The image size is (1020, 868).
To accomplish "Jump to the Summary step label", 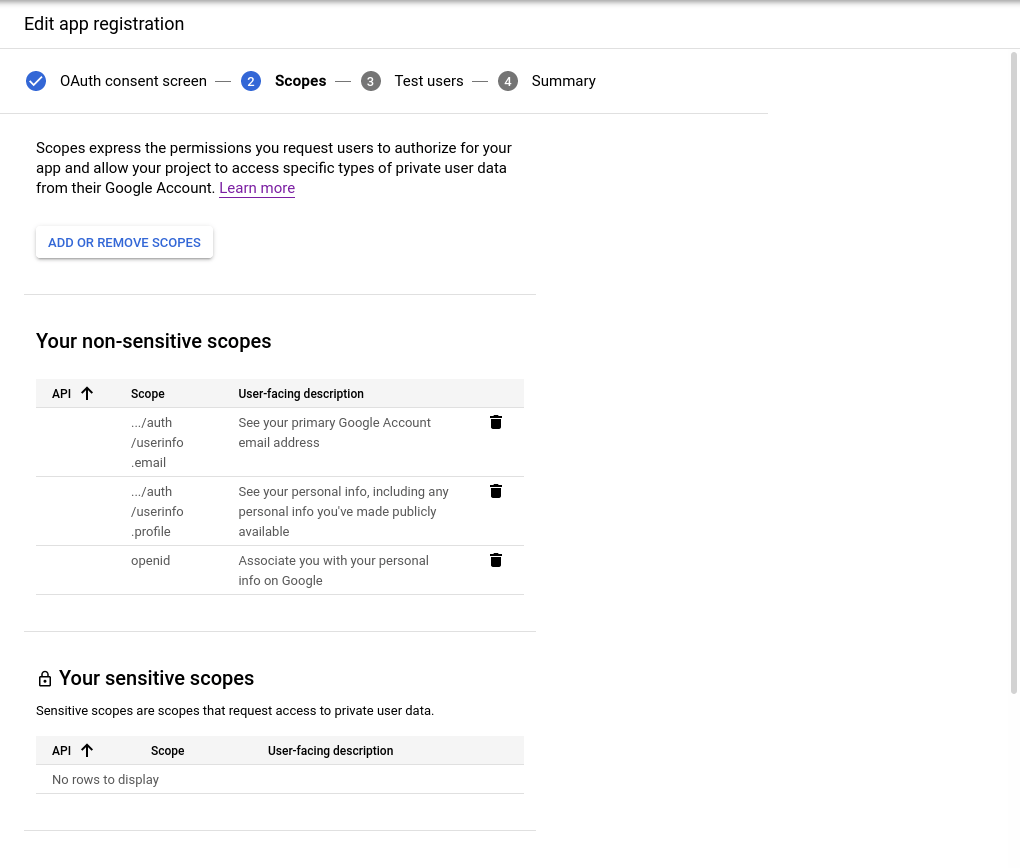I will click(563, 81).
